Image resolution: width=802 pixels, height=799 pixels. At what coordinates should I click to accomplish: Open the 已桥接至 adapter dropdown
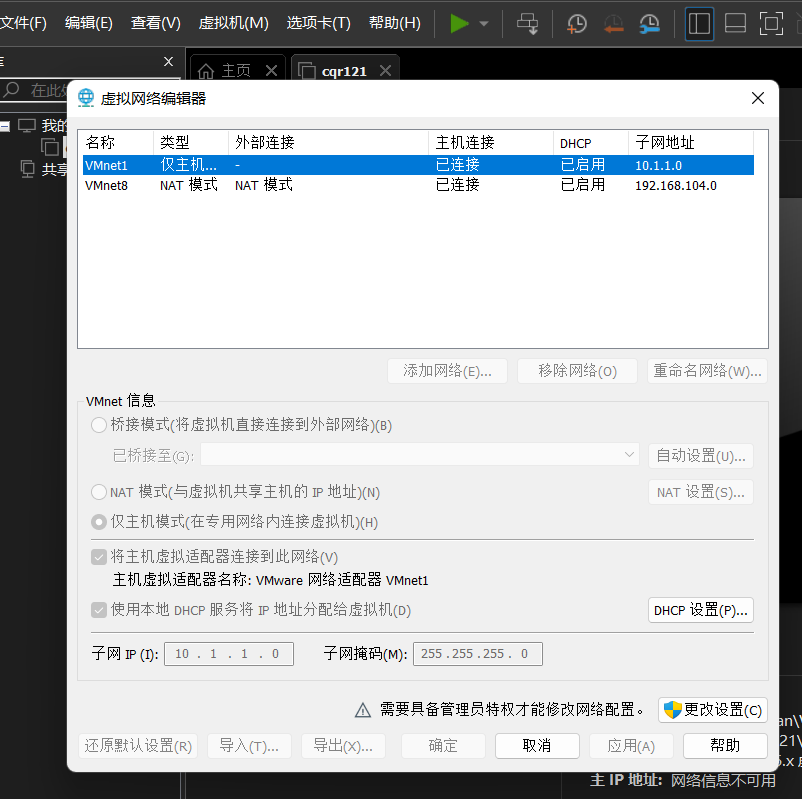tap(420, 454)
